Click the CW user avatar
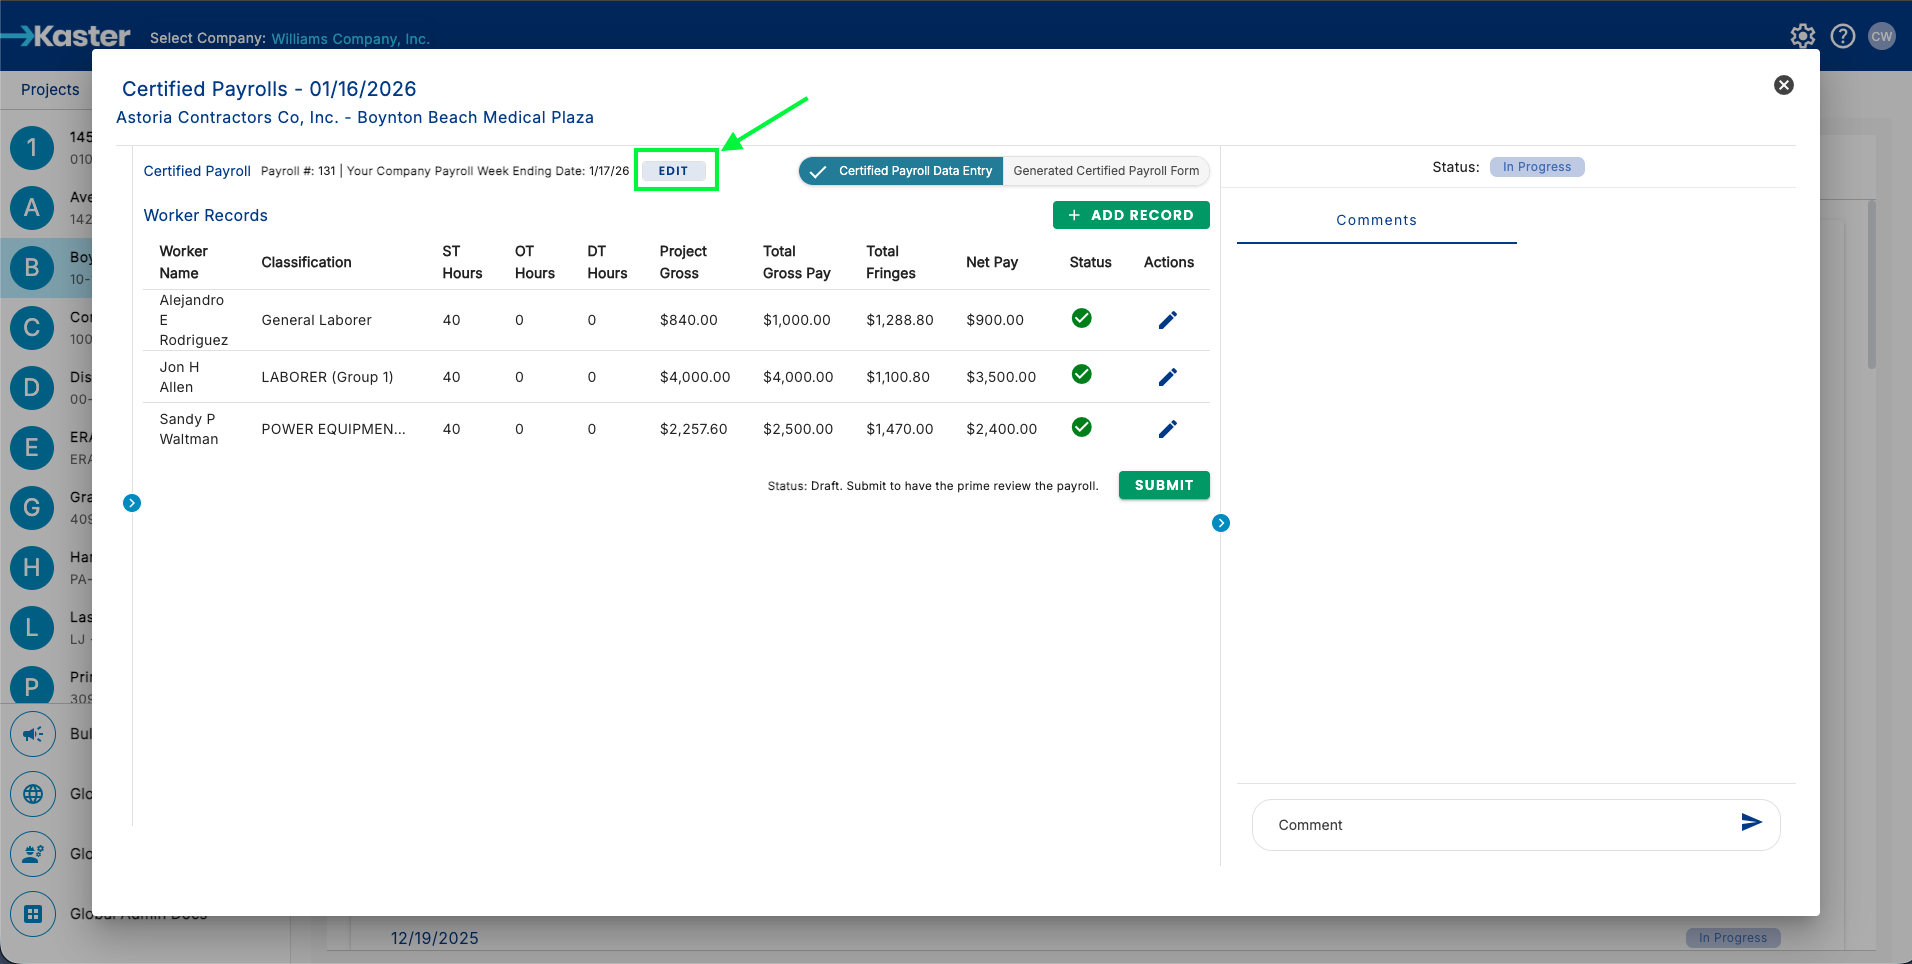The image size is (1912, 964). coord(1881,37)
